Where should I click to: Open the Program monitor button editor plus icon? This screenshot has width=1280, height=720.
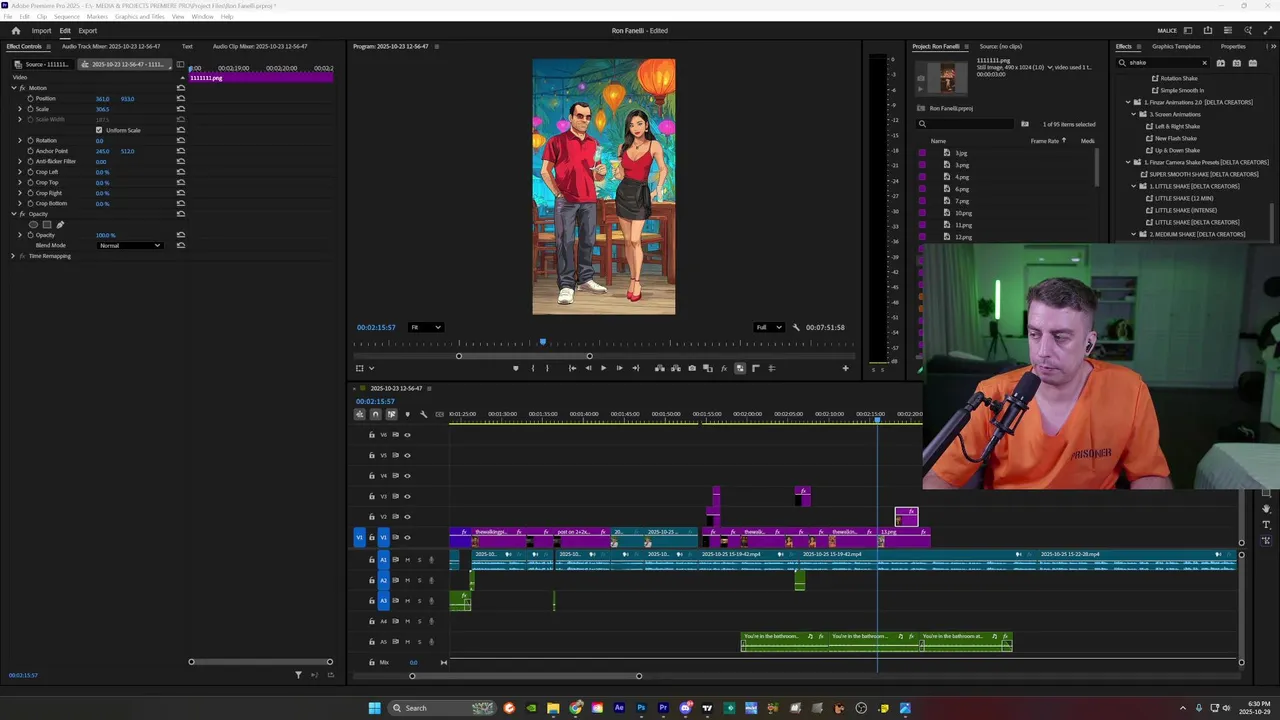pyautogui.click(x=845, y=368)
